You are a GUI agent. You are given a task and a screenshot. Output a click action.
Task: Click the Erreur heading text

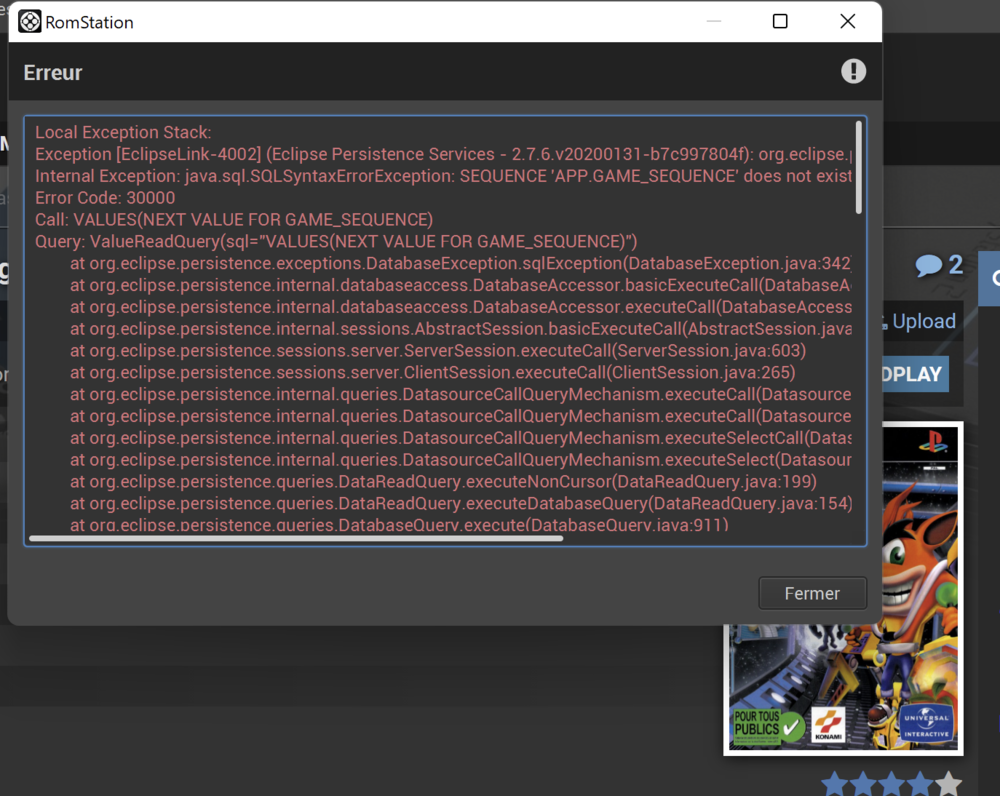[x=53, y=73]
